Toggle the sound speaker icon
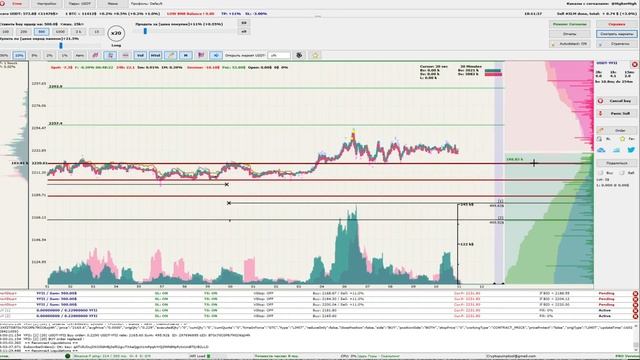Image resolution: width=640 pixels, height=360 pixels. click(x=216, y=55)
